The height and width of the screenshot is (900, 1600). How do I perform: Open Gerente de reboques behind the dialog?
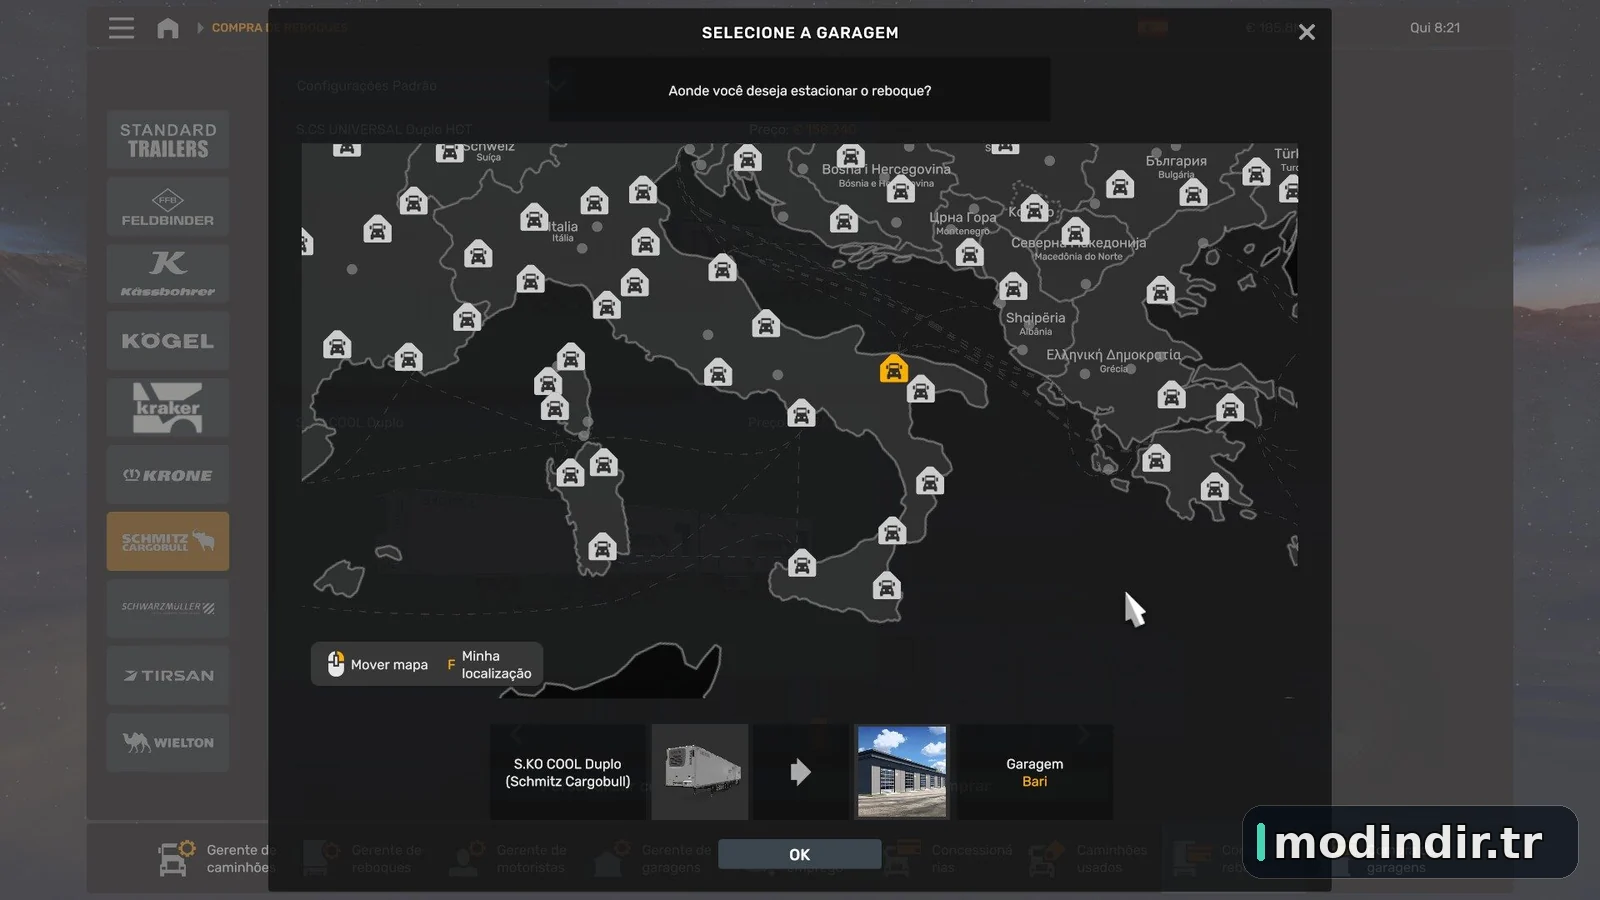(362, 858)
